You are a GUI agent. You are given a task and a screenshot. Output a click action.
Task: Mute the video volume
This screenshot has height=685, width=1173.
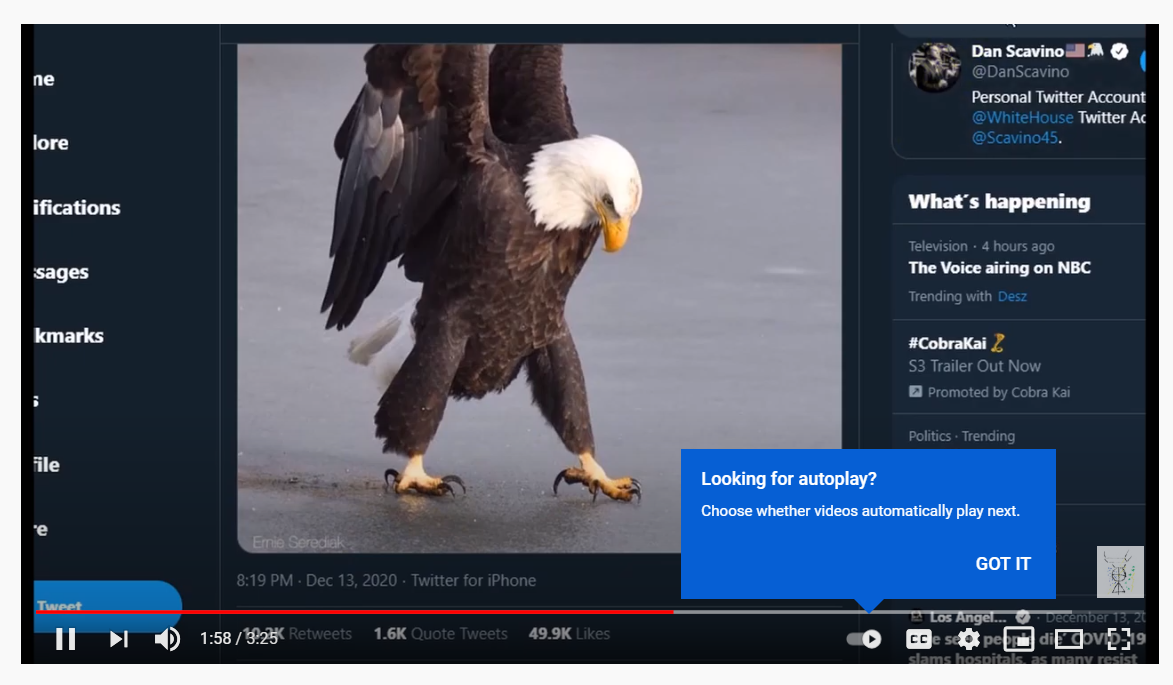168,639
